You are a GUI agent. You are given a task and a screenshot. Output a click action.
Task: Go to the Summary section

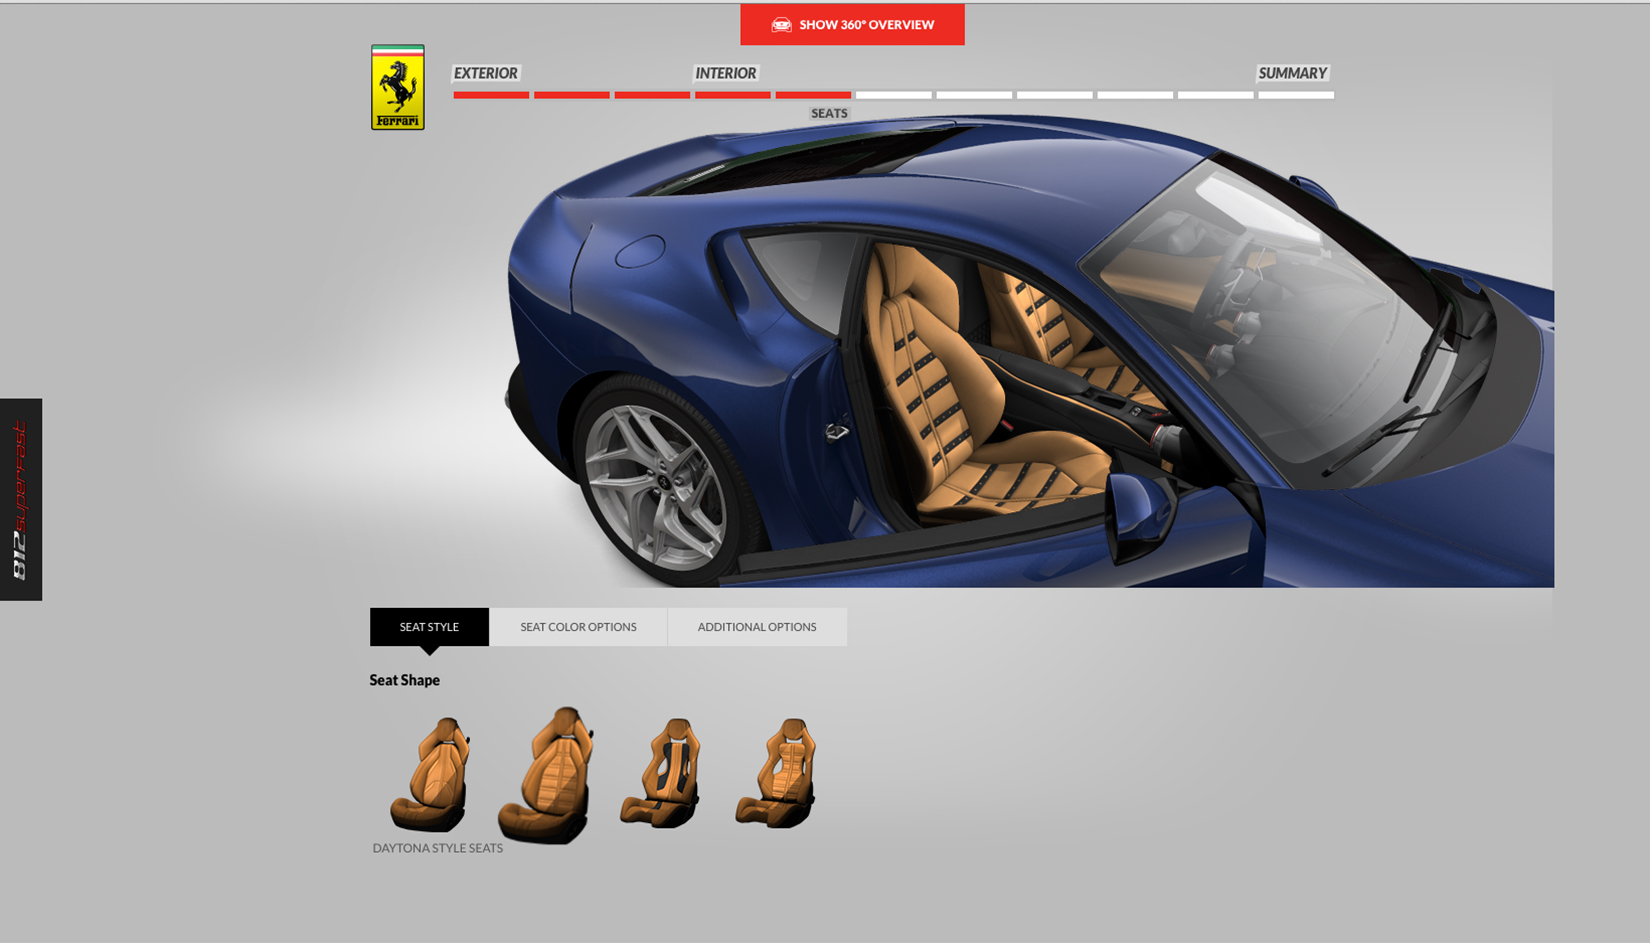click(1292, 73)
